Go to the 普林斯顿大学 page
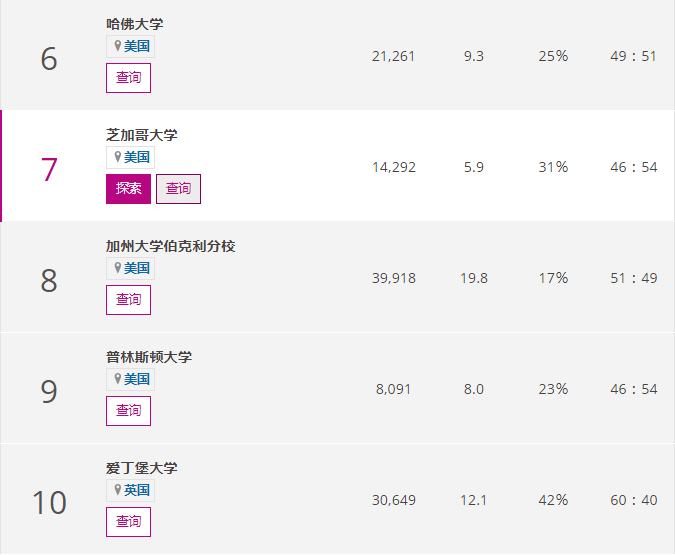 click(x=148, y=357)
